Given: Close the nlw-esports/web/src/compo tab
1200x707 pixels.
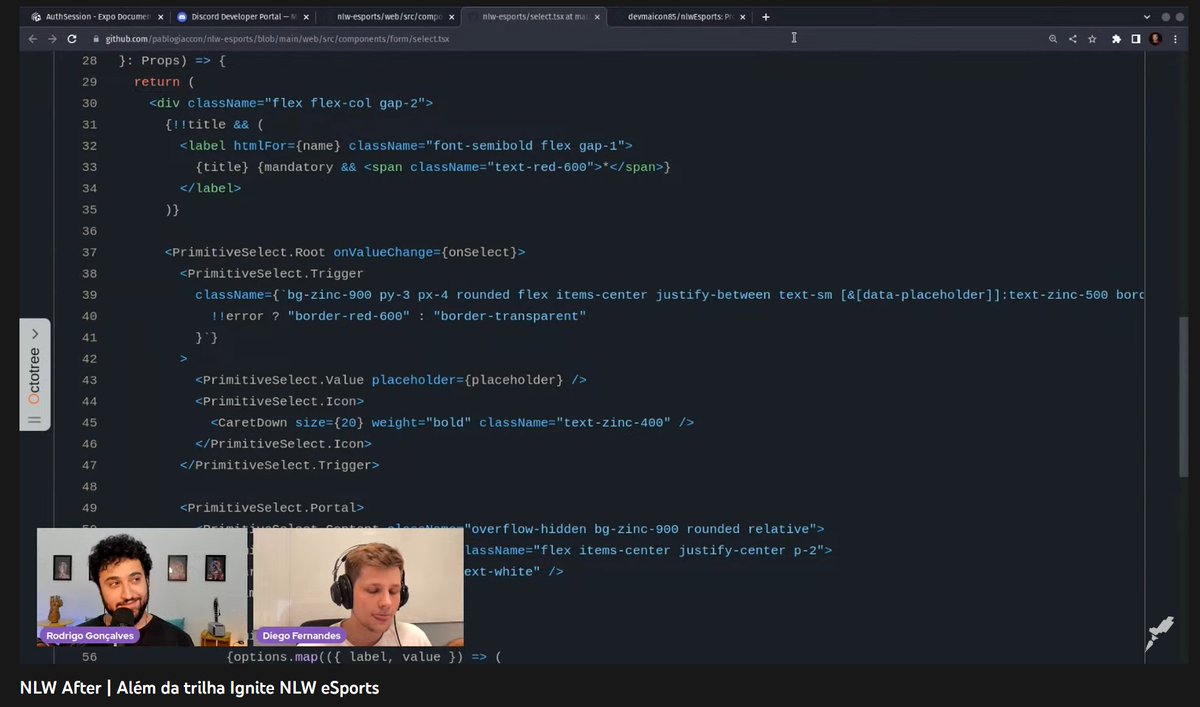Looking at the screenshot, I should tap(451, 17).
